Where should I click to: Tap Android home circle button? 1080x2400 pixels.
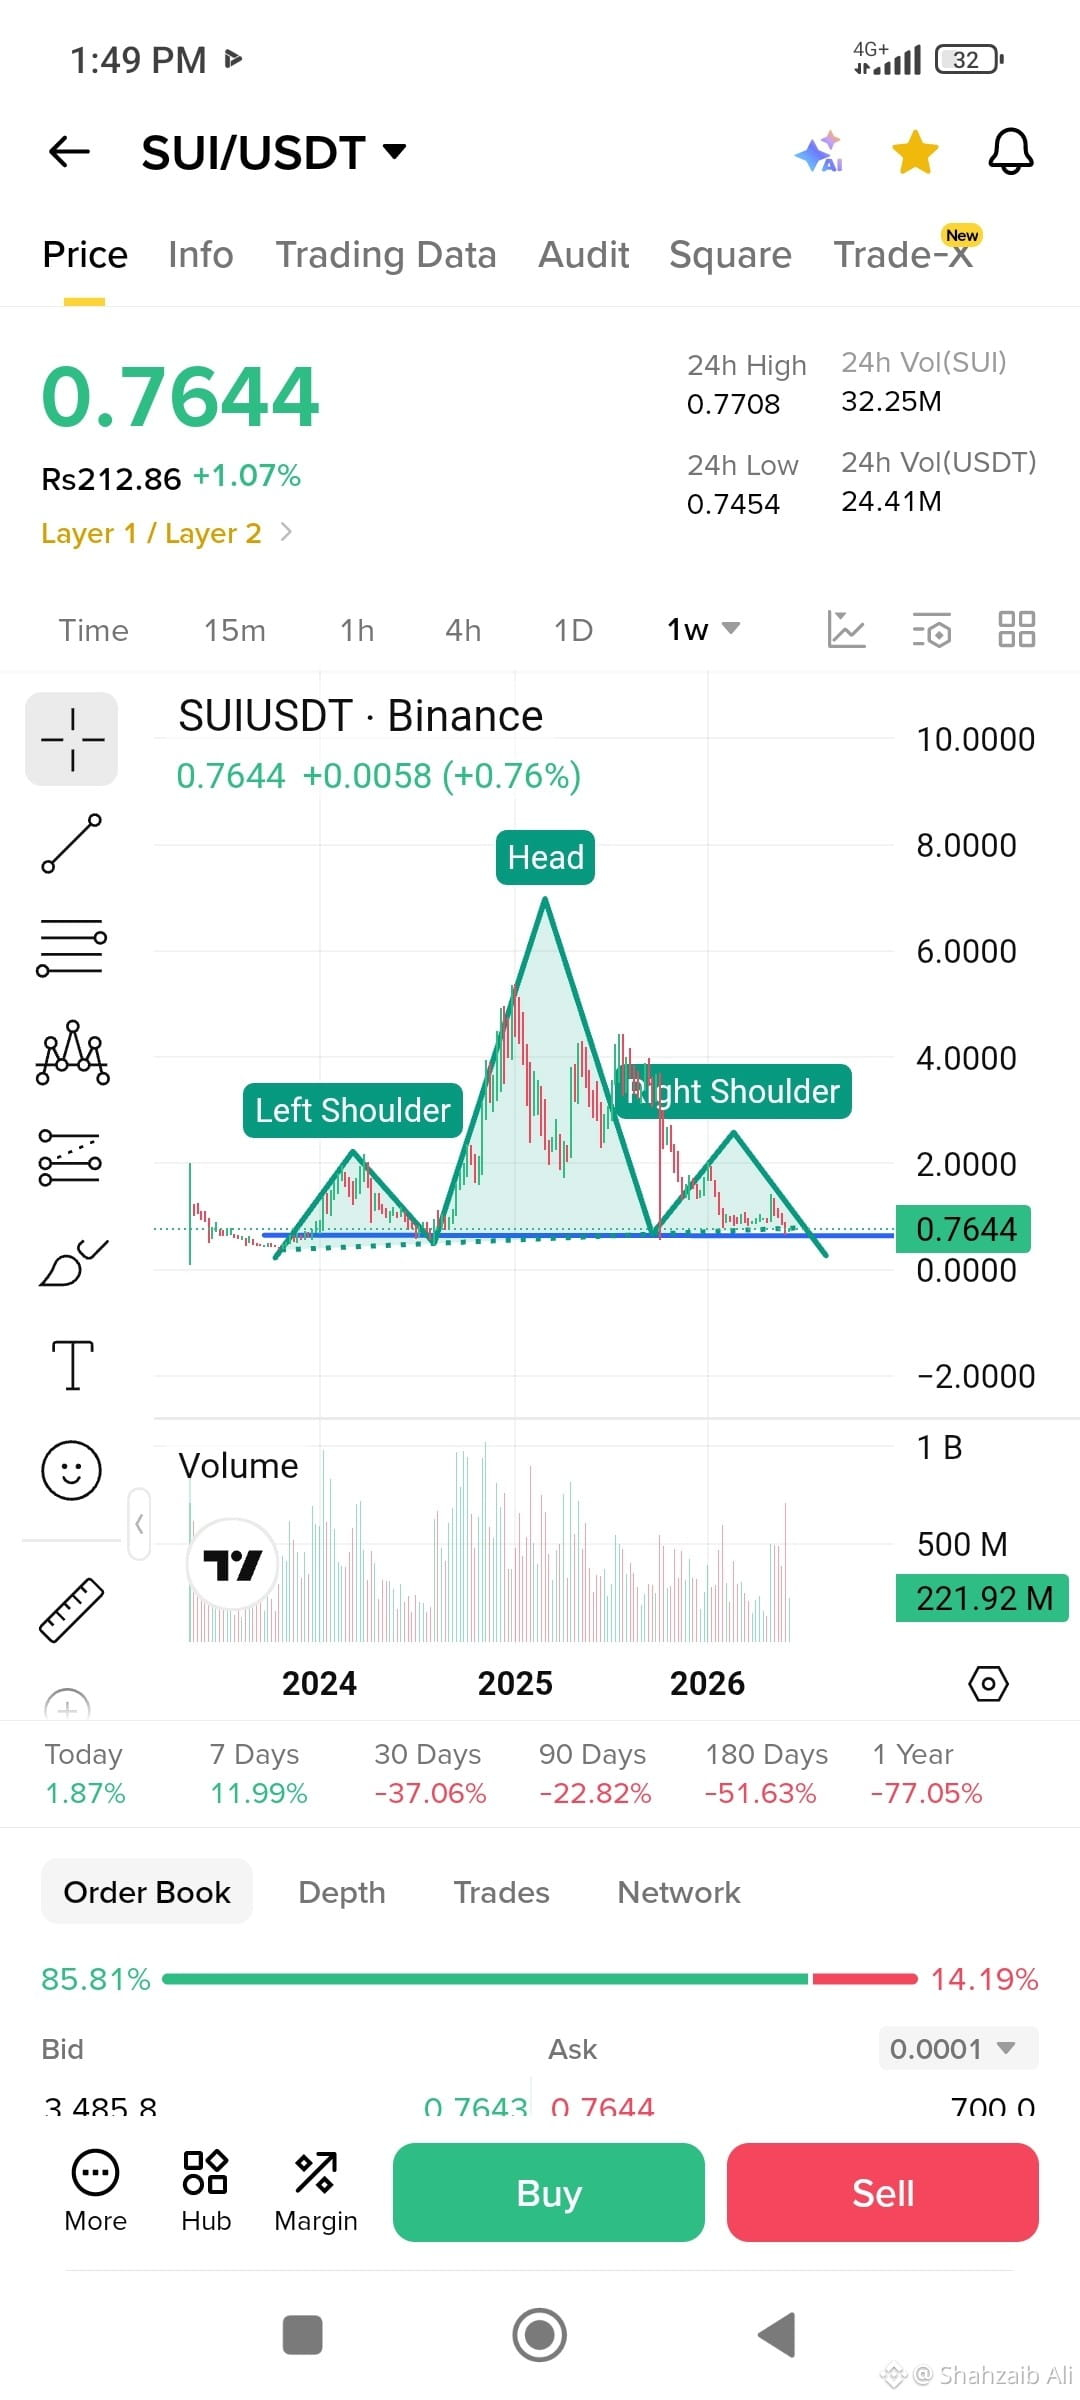(540, 2335)
